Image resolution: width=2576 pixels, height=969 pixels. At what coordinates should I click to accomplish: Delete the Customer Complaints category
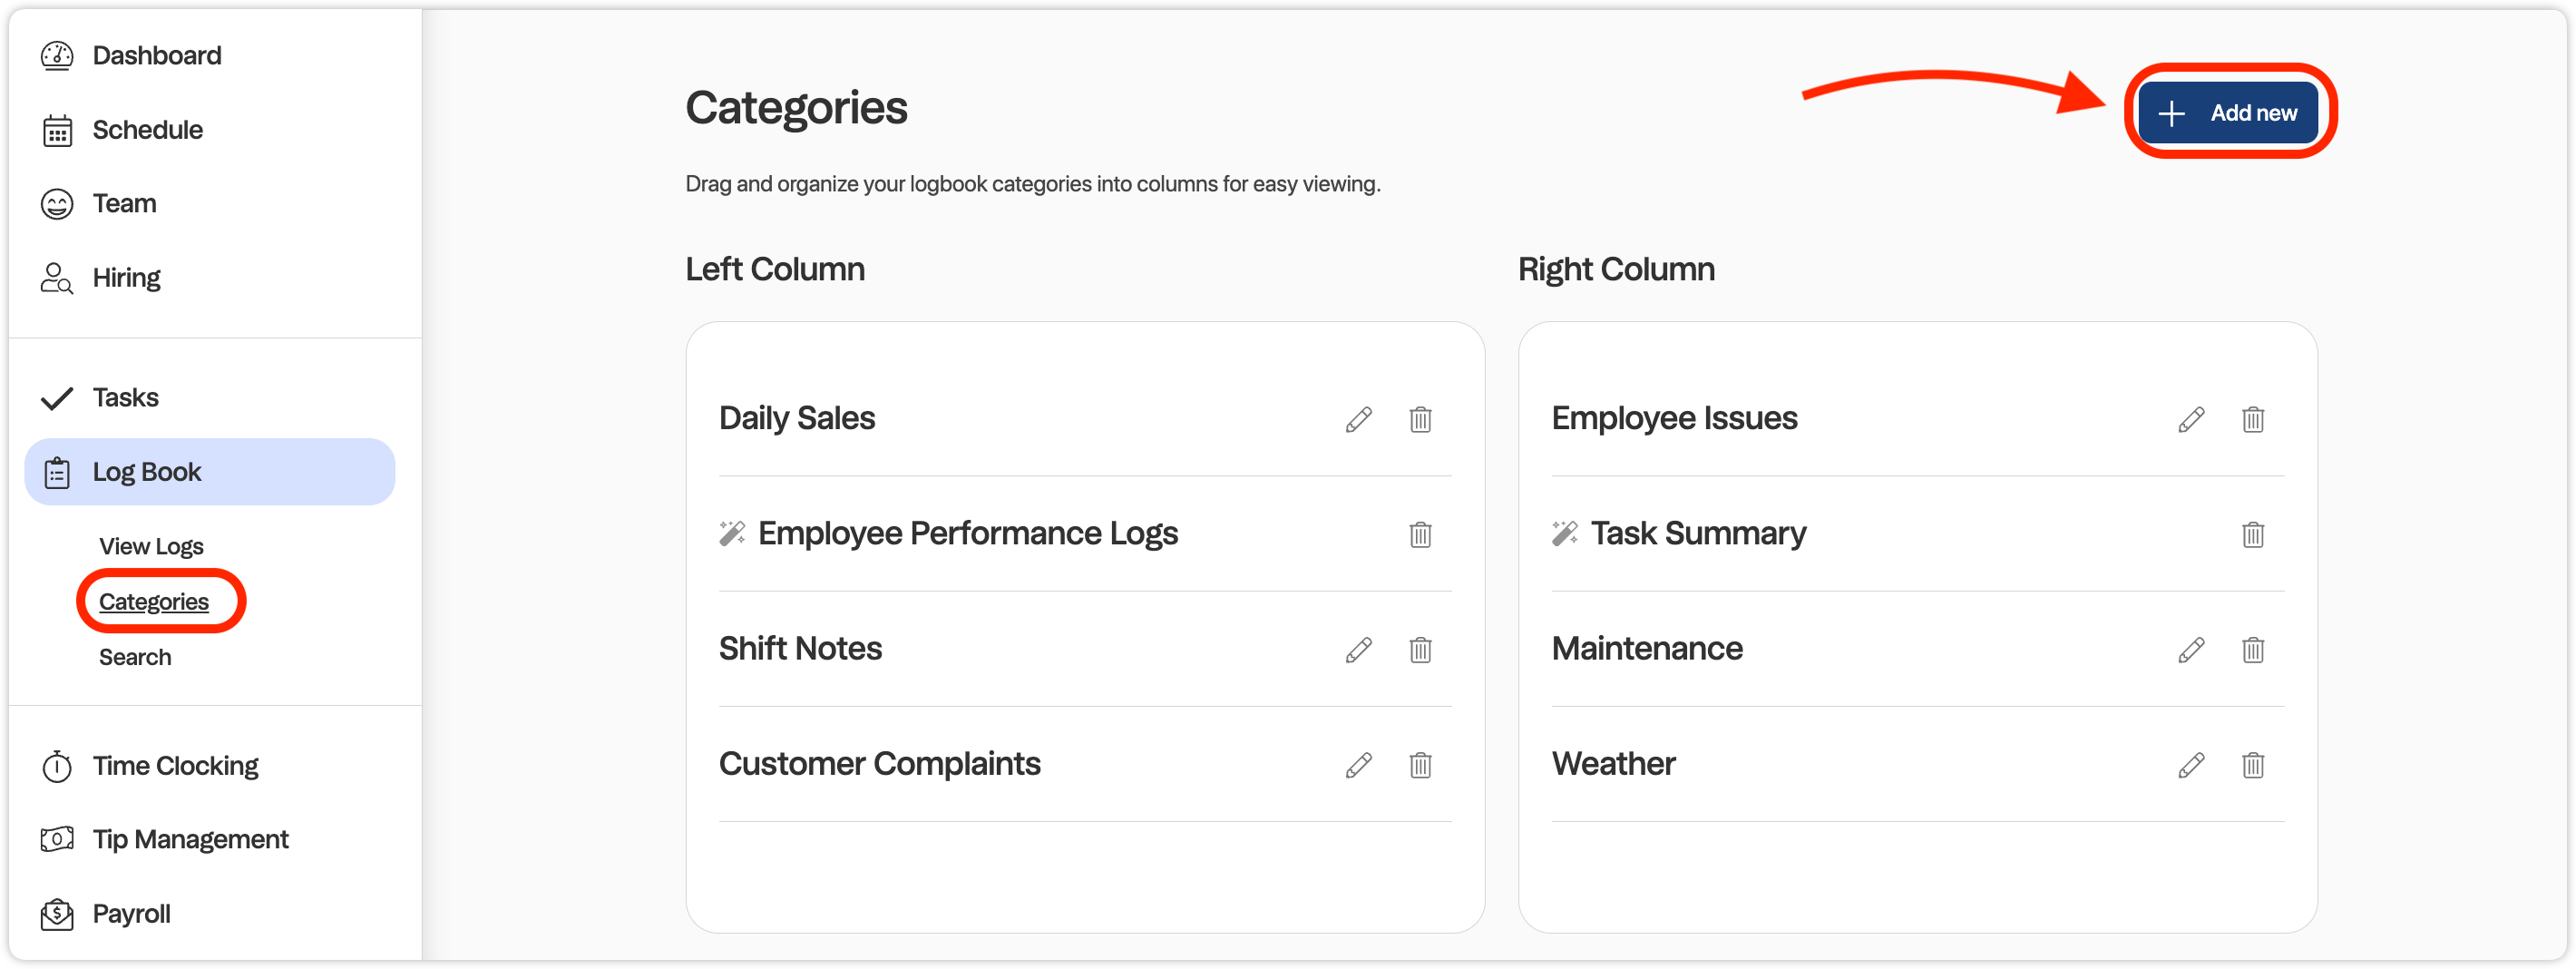tap(1420, 765)
